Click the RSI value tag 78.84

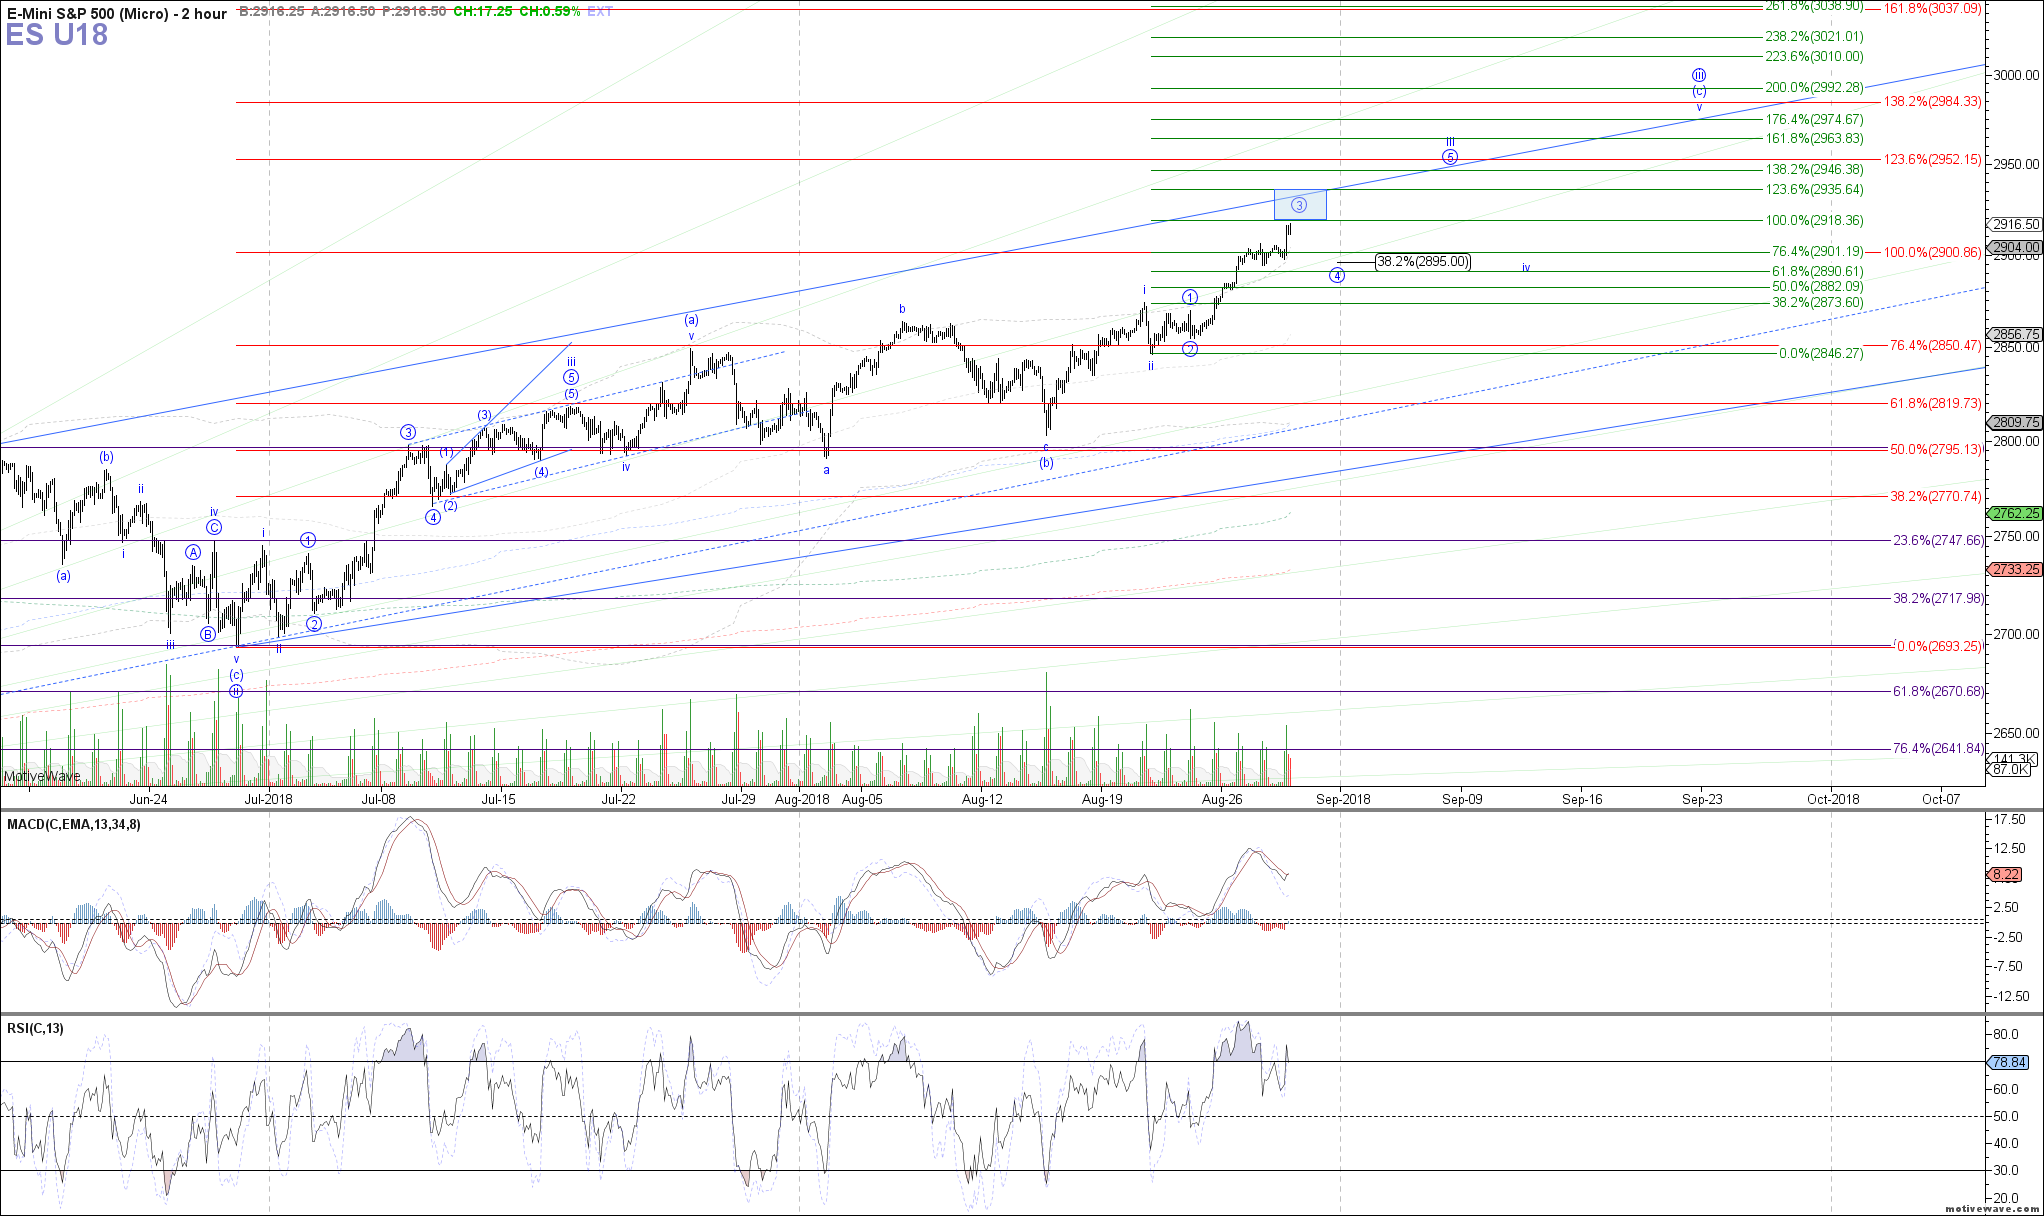[x=2009, y=1062]
